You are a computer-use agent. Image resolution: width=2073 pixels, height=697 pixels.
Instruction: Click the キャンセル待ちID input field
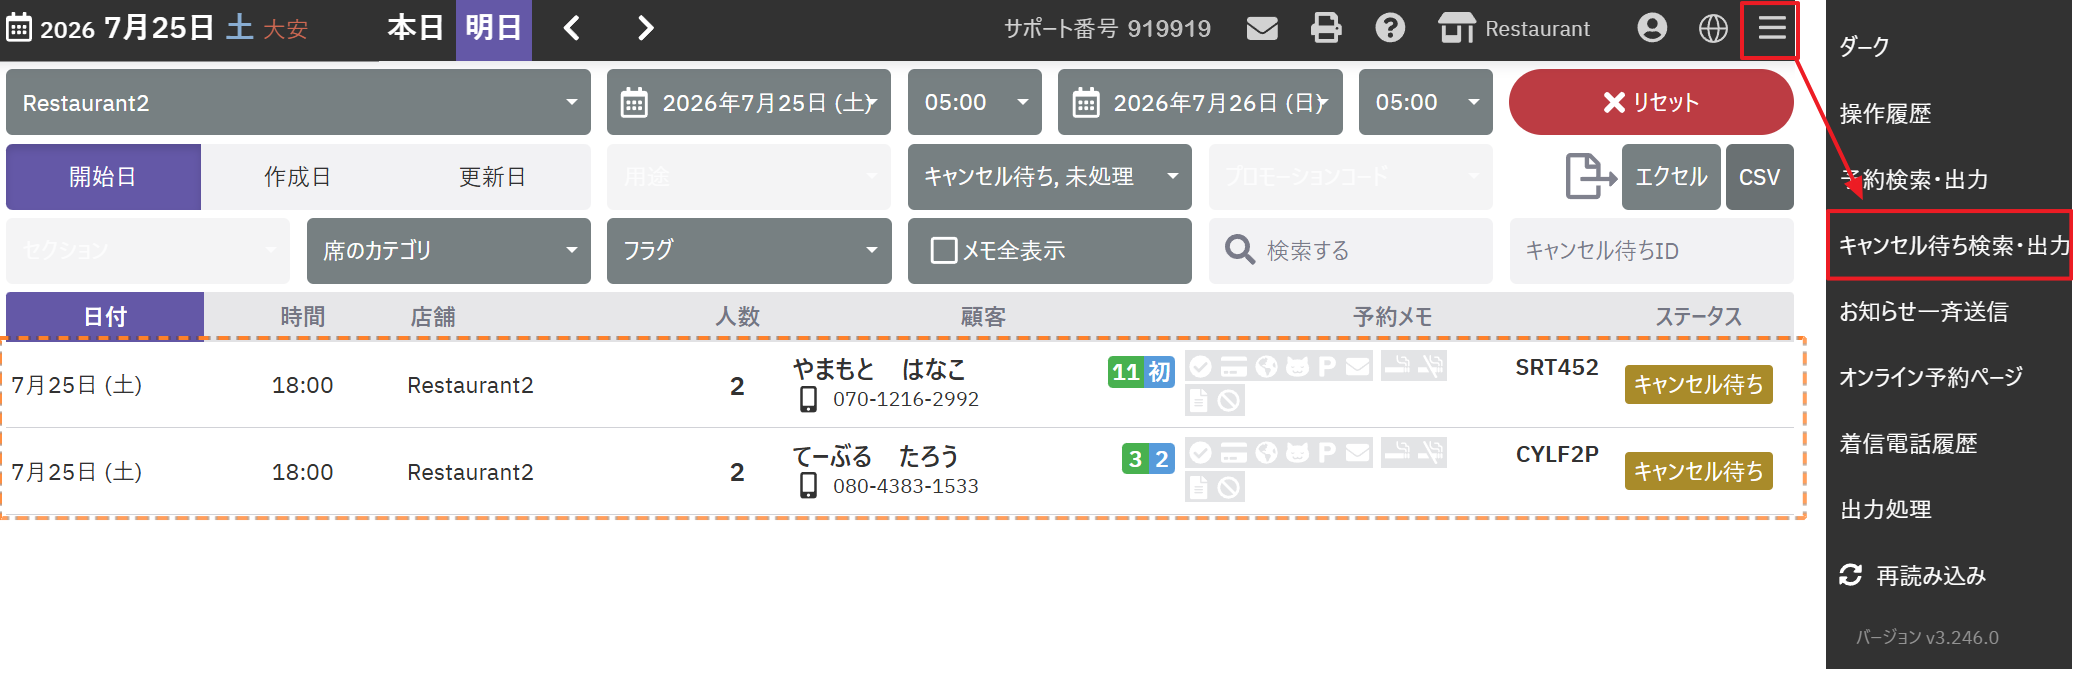click(x=1651, y=250)
